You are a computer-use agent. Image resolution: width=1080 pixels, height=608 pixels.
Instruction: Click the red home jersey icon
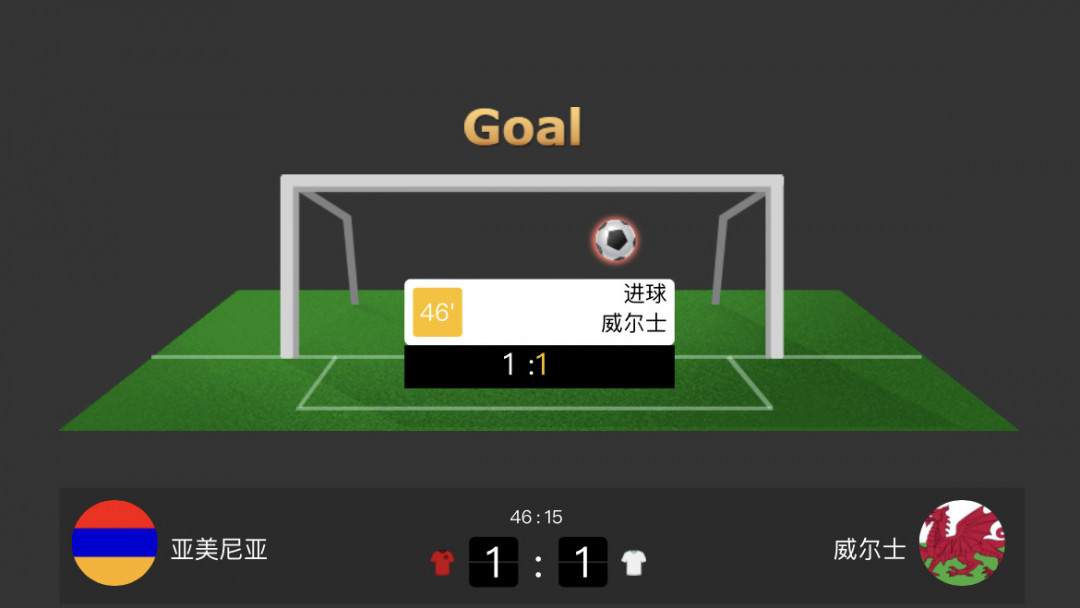(x=442, y=563)
